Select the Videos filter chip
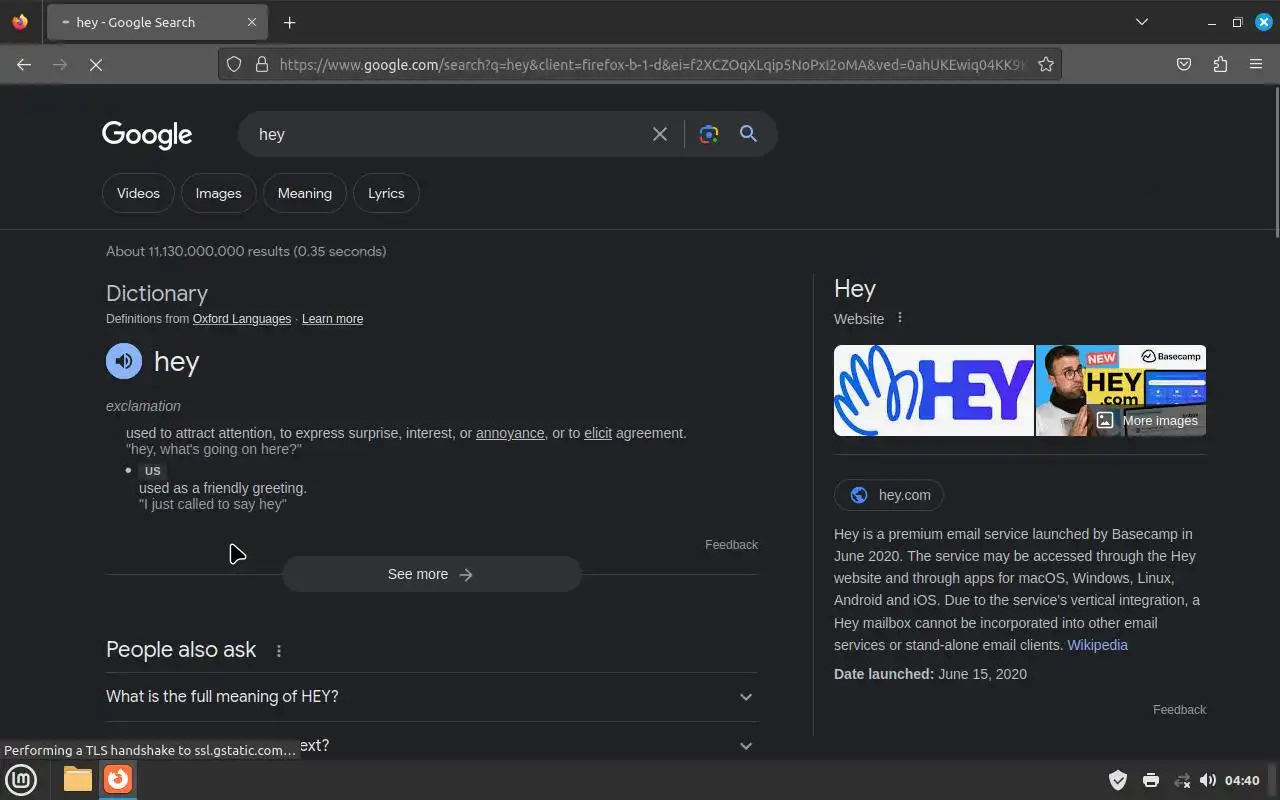 pos(138,193)
